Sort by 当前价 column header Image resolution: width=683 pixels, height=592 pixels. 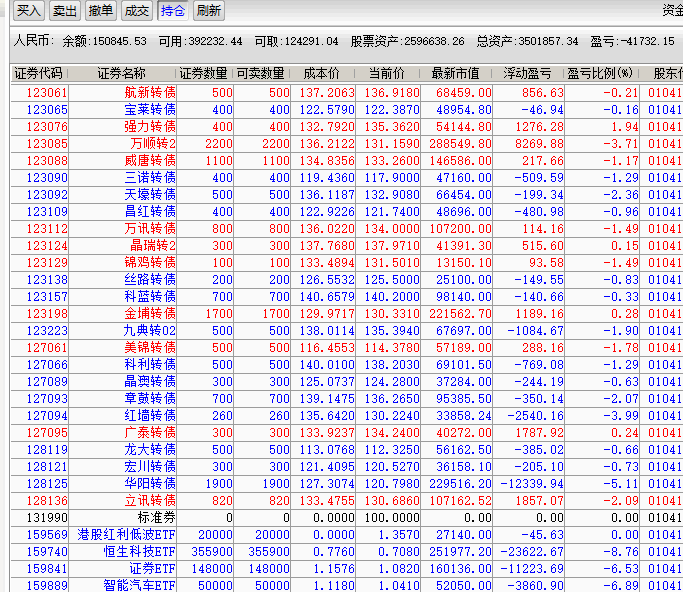(387, 74)
